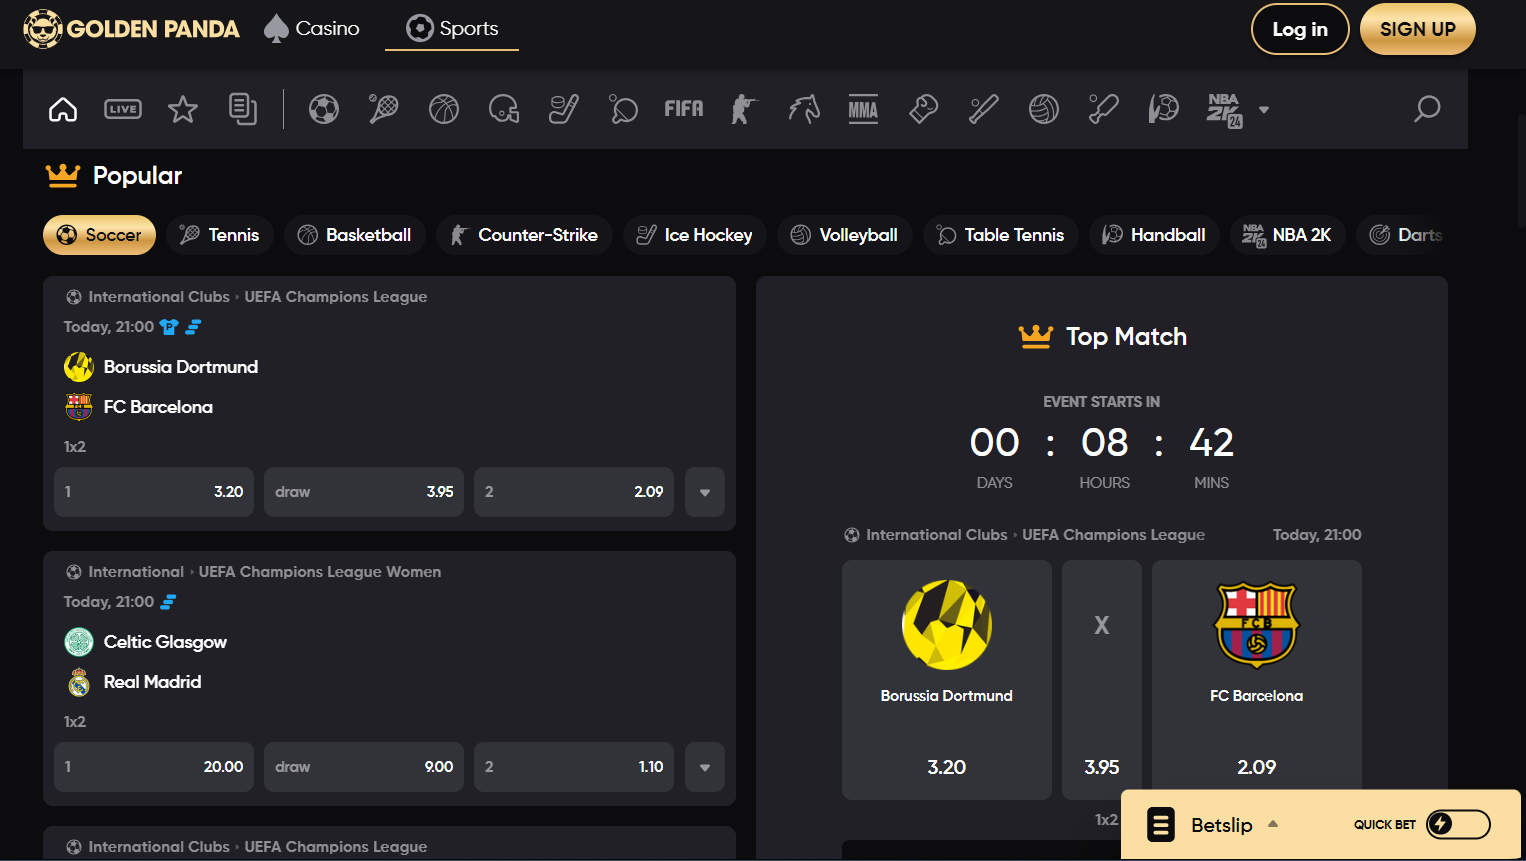Viewport: 1526px width, 861px height.
Task: Open the FIFA esports icon
Action: [x=684, y=109]
